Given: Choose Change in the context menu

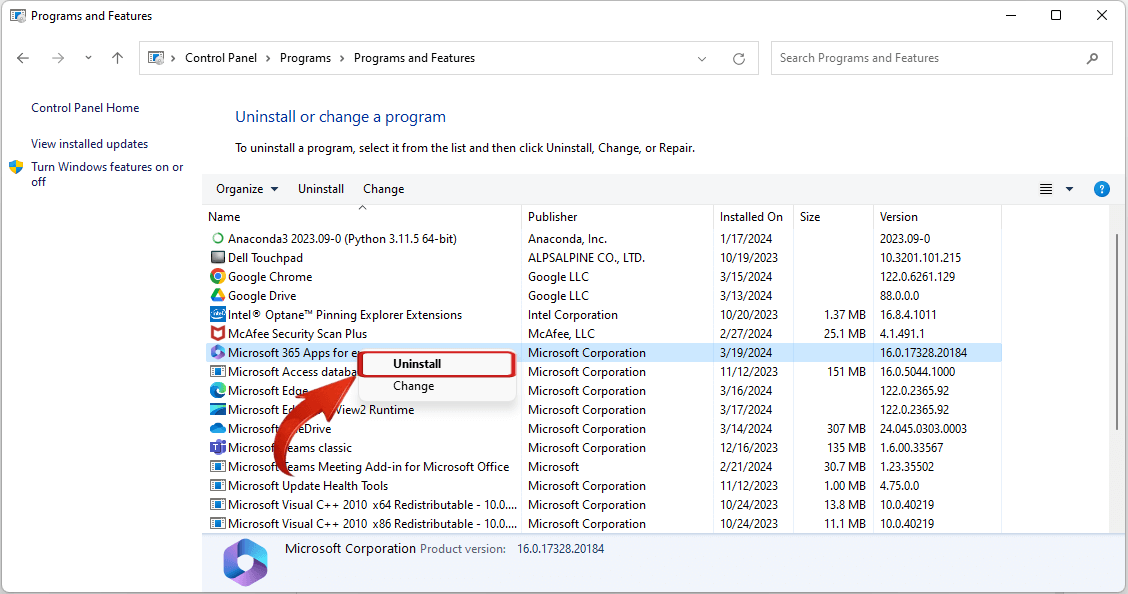Looking at the screenshot, I should click(x=413, y=385).
